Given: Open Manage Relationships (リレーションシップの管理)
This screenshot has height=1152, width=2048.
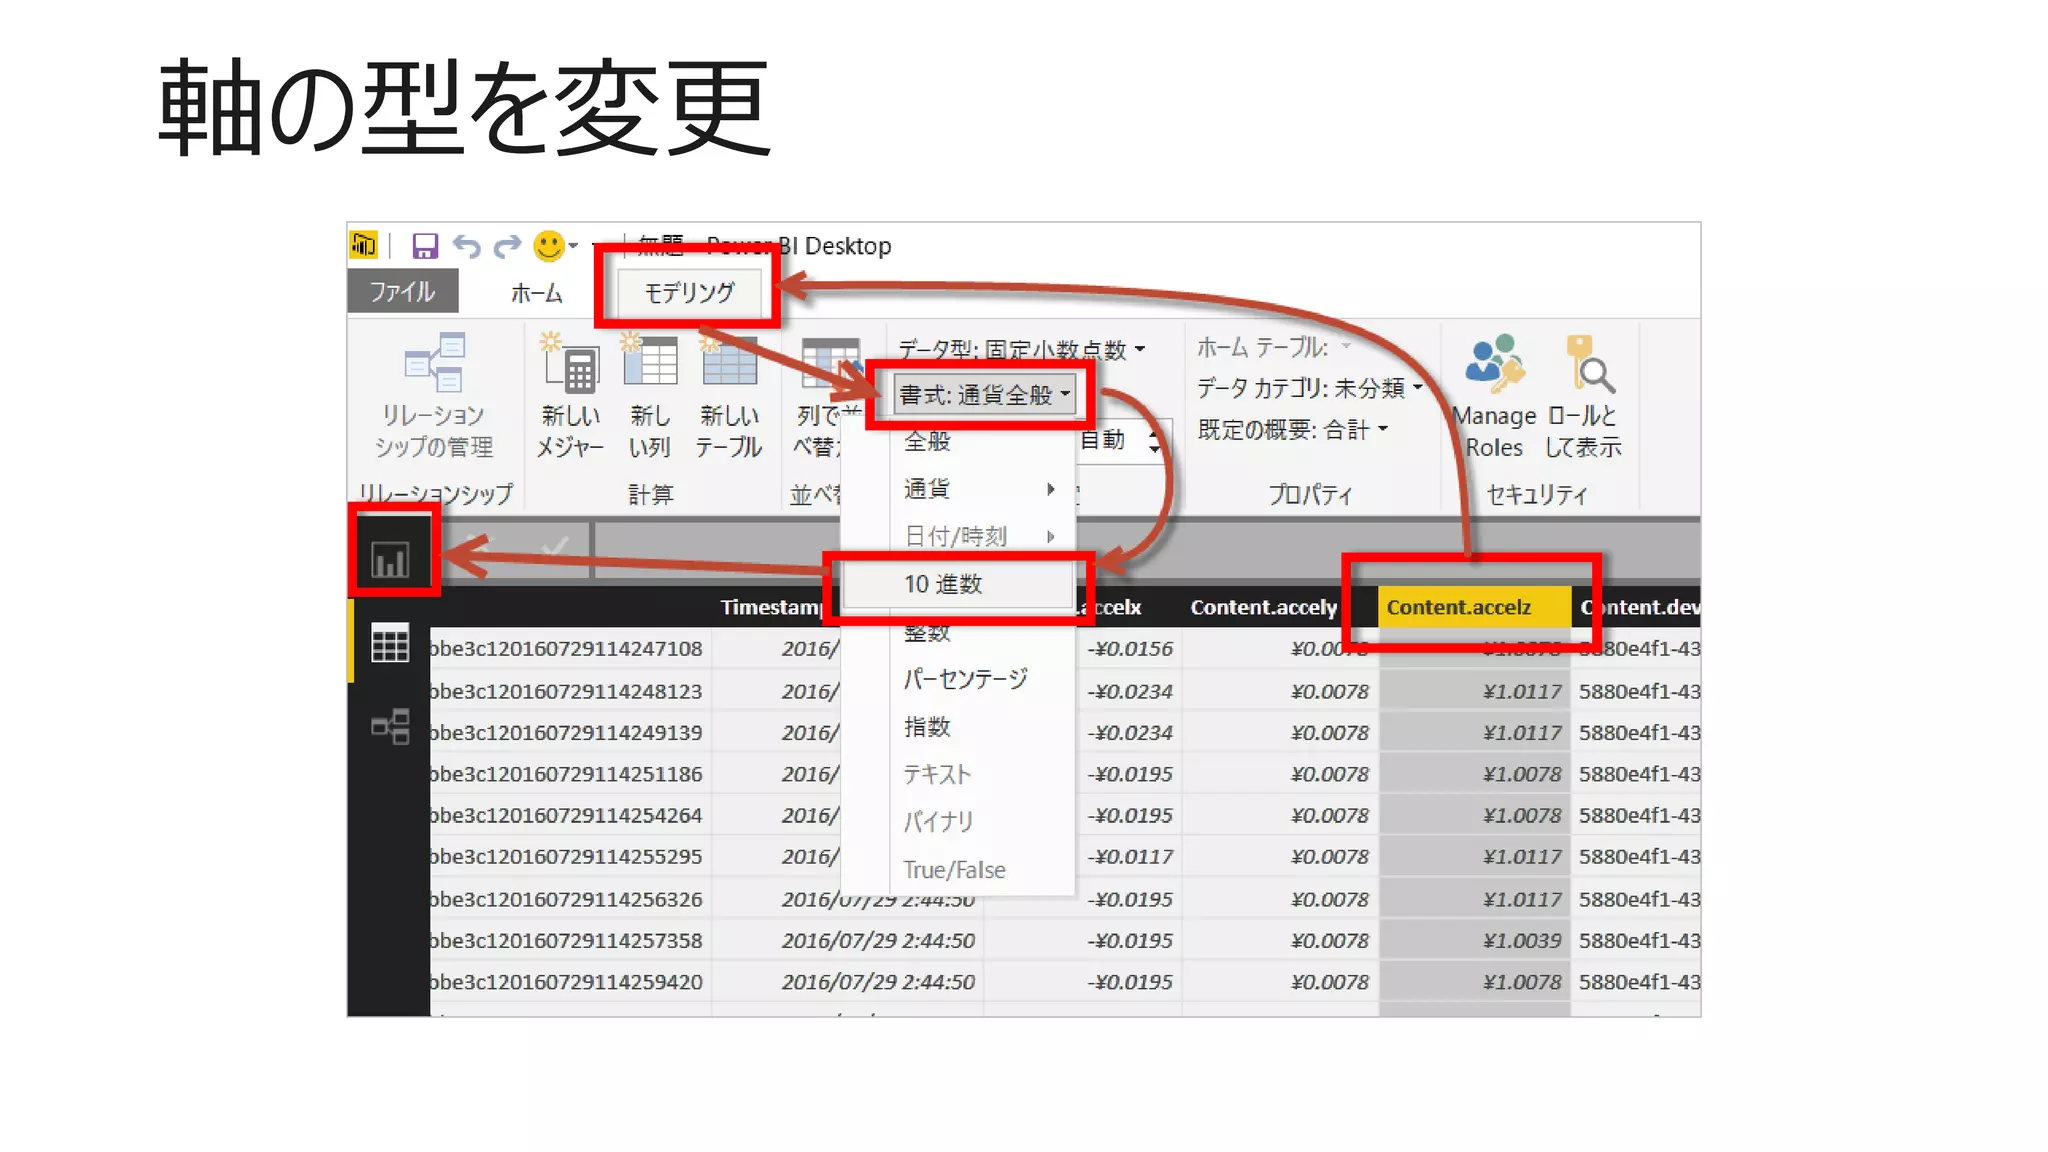Looking at the screenshot, I should tap(434, 396).
